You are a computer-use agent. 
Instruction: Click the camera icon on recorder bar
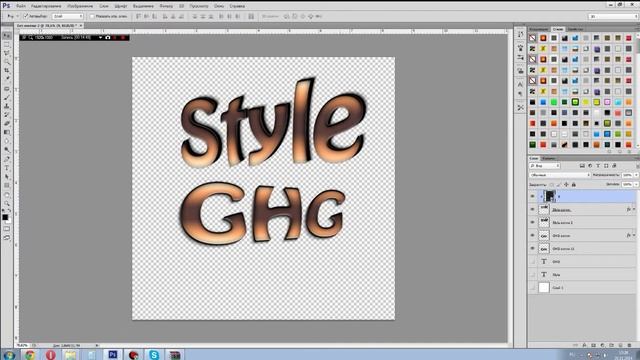click(108, 38)
